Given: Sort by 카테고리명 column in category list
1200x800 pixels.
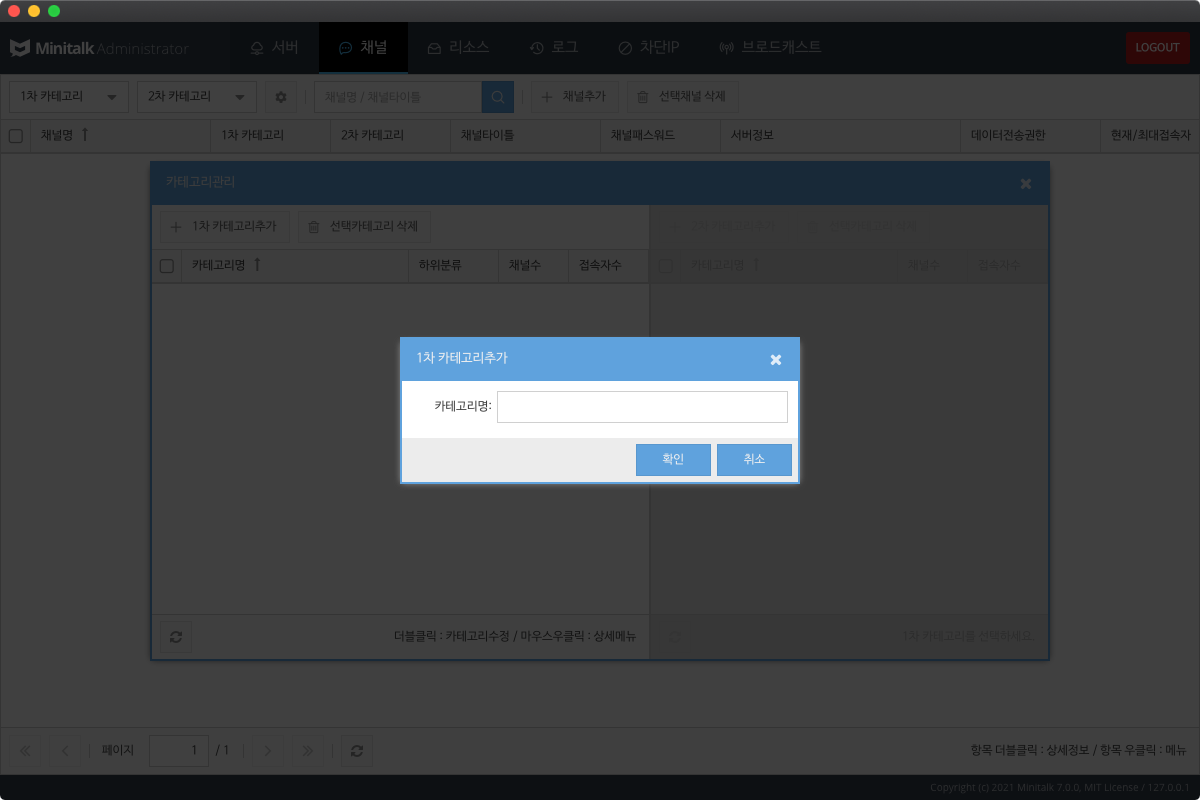Looking at the screenshot, I should pyautogui.click(x=295, y=266).
